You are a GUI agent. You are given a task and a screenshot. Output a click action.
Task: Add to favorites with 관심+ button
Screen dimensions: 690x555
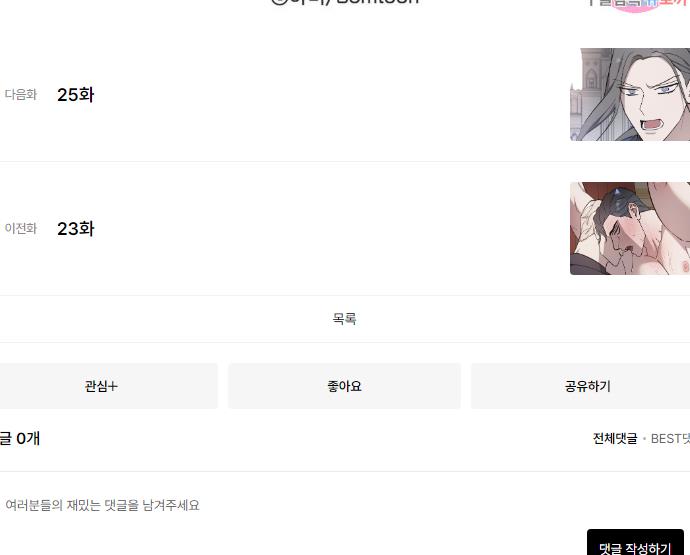(x=102, y=386)
